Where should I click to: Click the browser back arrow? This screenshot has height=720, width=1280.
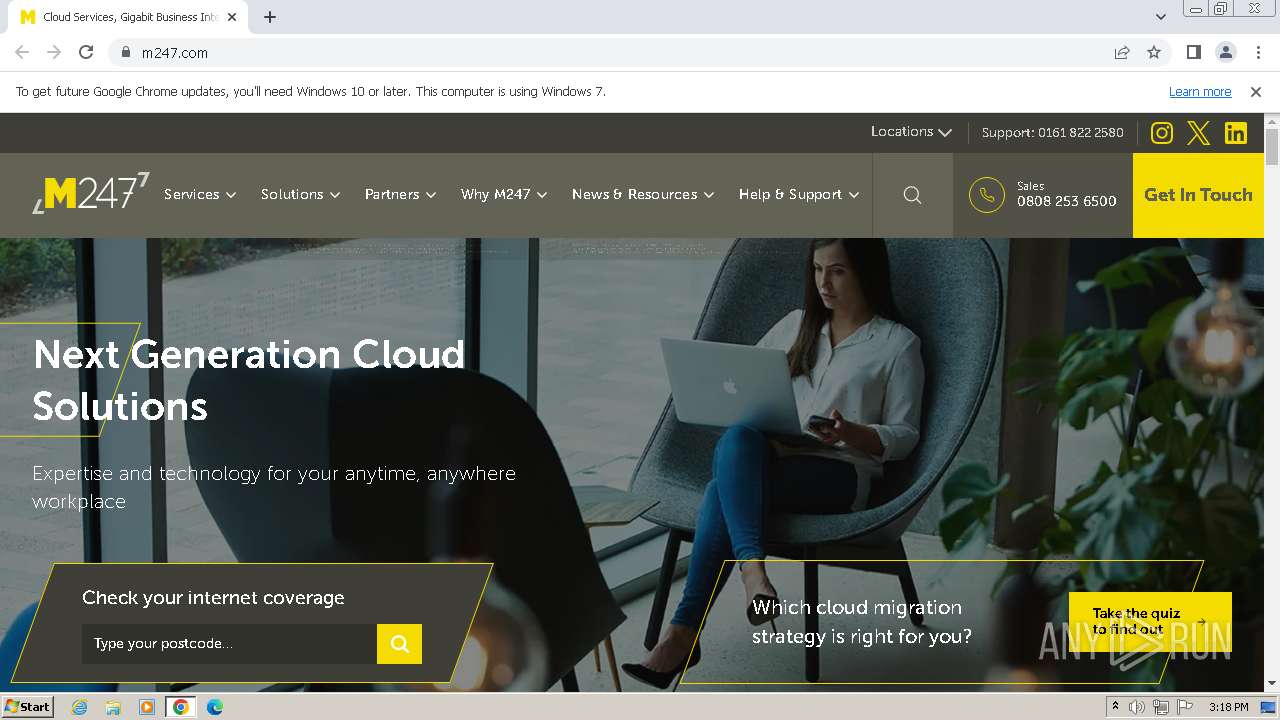tap(22, 52)
